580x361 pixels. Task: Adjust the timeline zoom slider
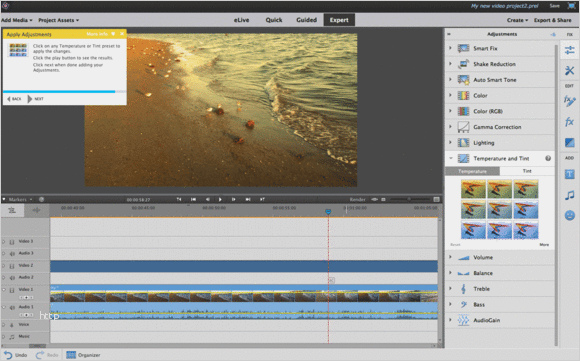[409, 199]
